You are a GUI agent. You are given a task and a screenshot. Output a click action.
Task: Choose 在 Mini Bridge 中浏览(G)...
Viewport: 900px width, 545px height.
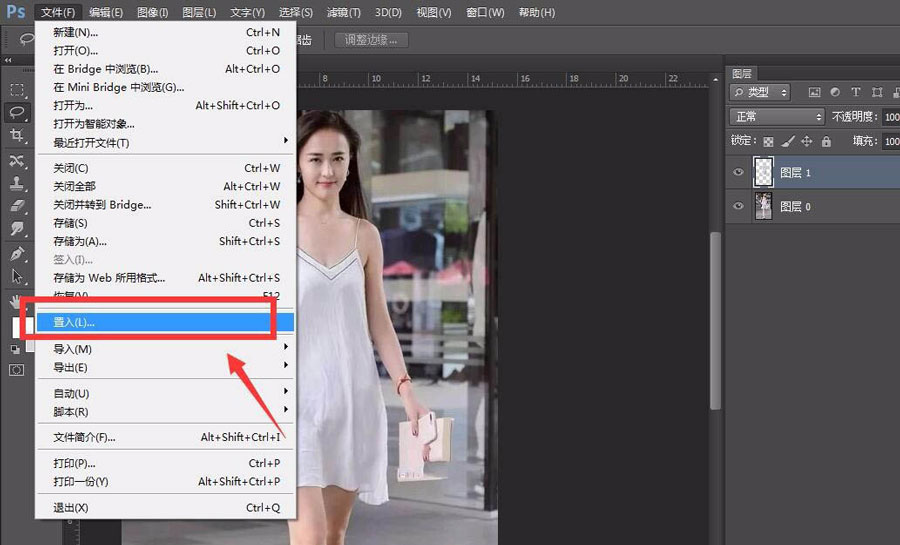tap(166, 87)
